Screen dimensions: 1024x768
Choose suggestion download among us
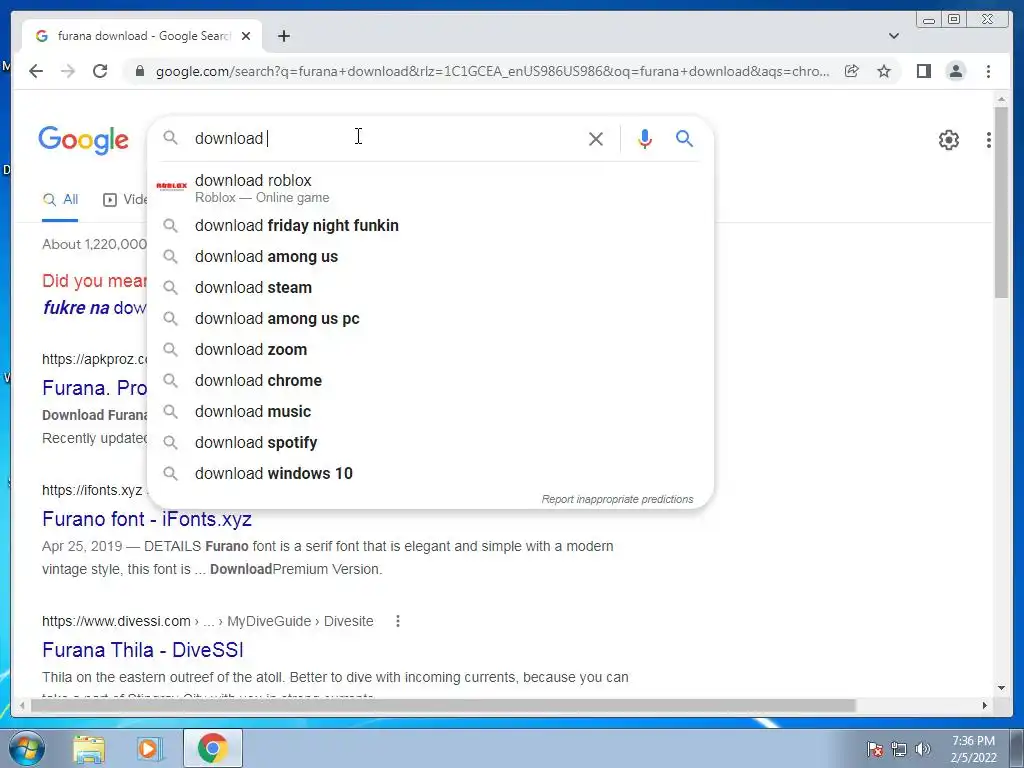pyautogui.click(x=431, y=257)
